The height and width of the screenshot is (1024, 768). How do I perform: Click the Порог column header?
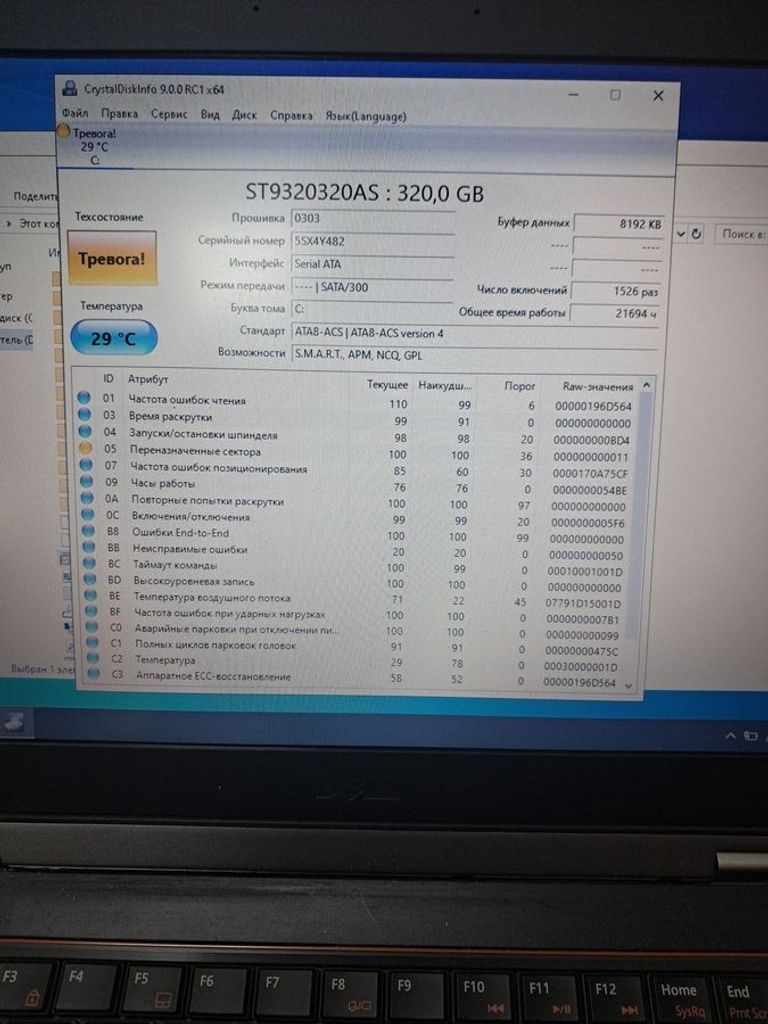pyautogui.click(x=520, y=386)
